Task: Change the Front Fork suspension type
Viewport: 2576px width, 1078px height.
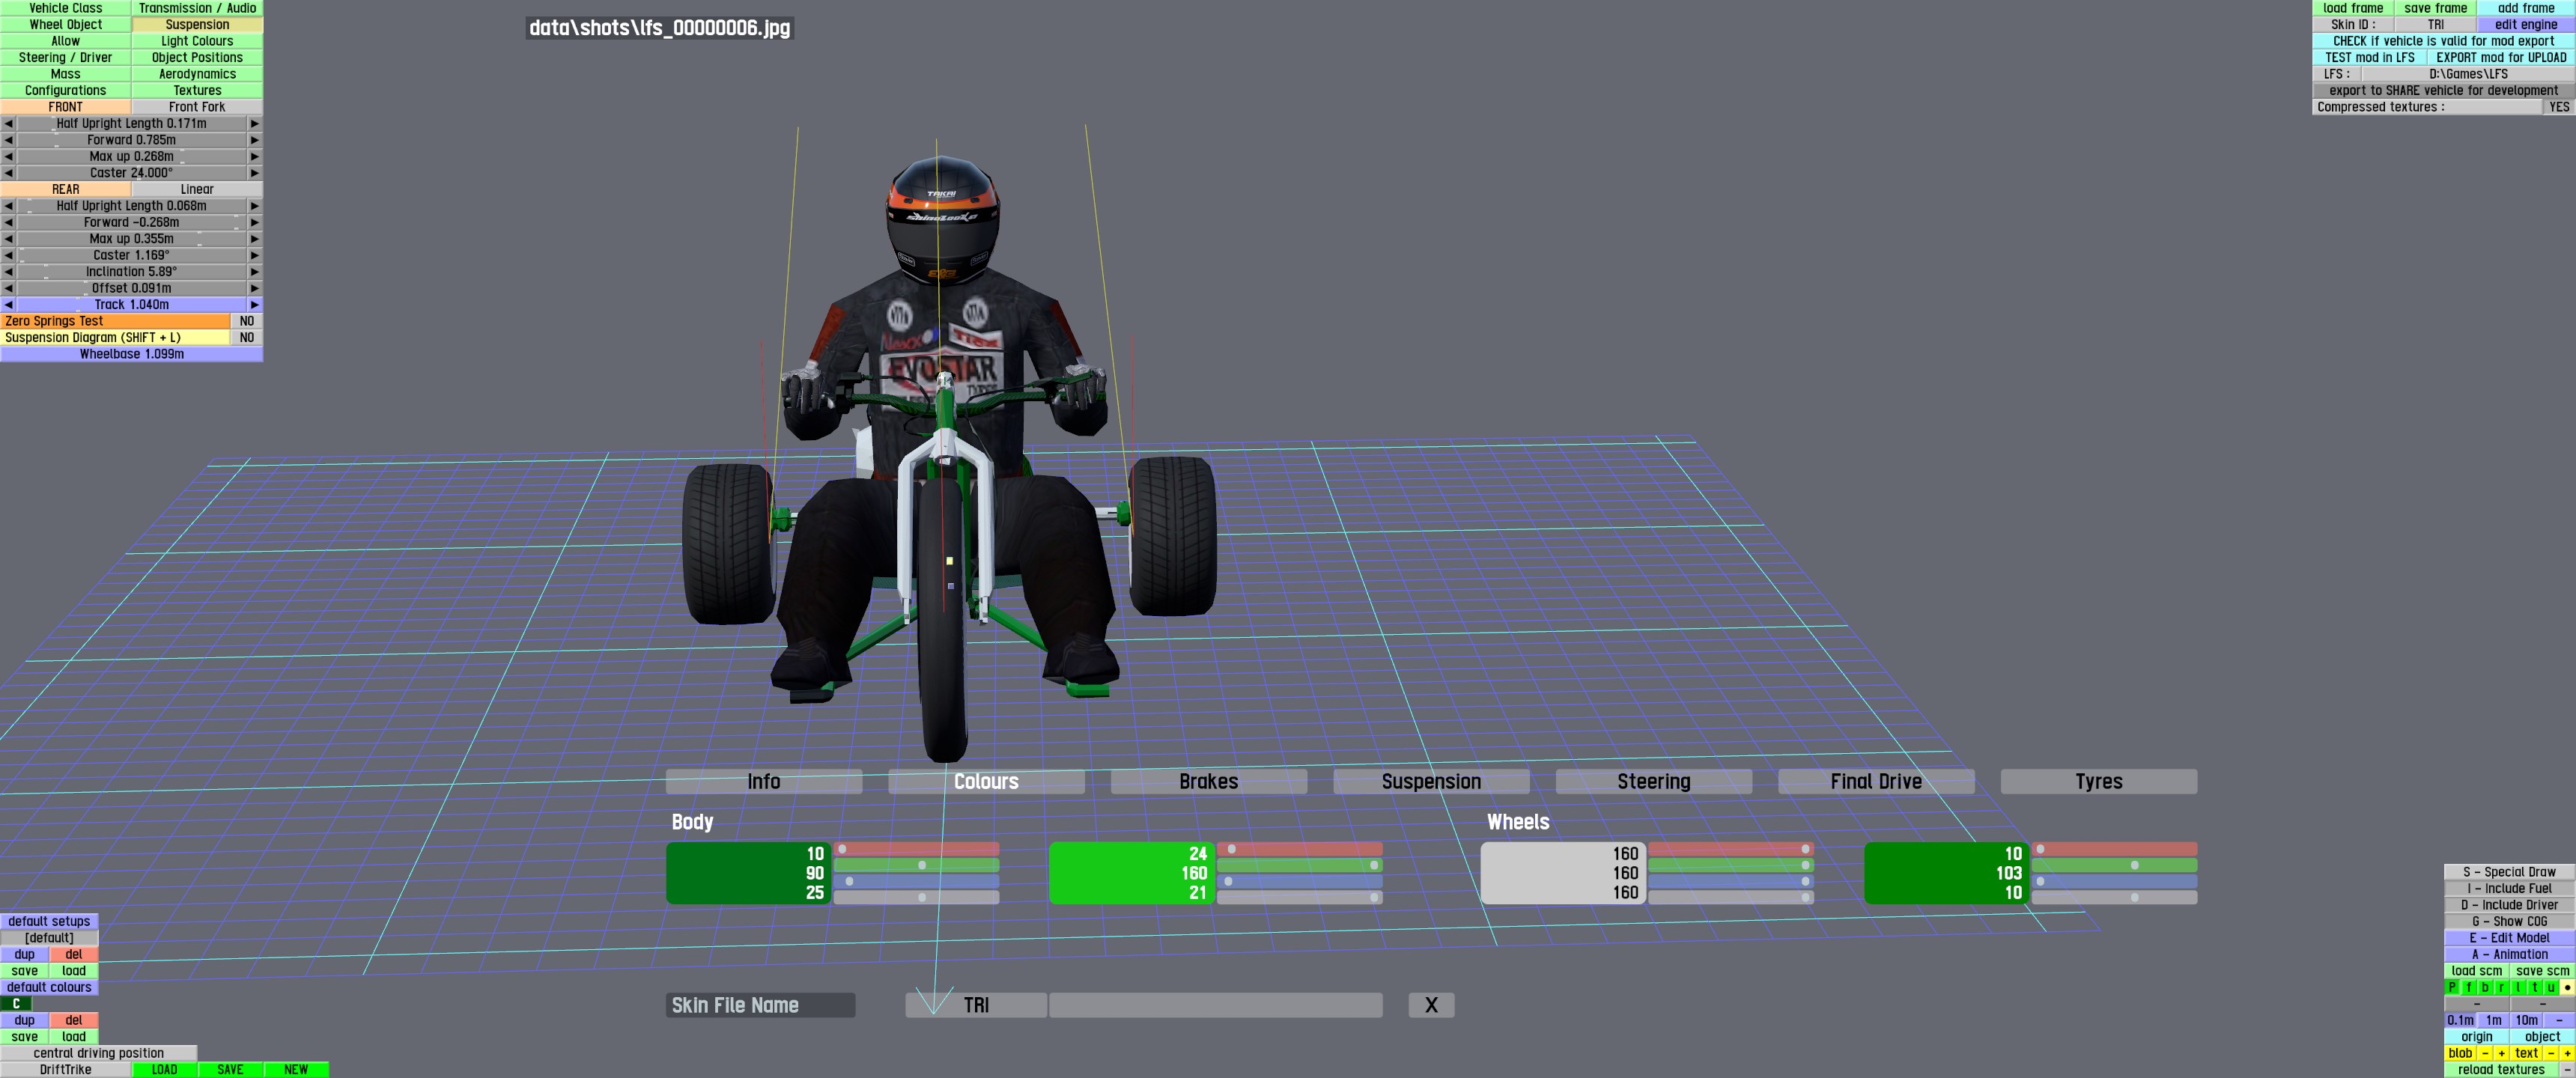Action: click(197, 107)
